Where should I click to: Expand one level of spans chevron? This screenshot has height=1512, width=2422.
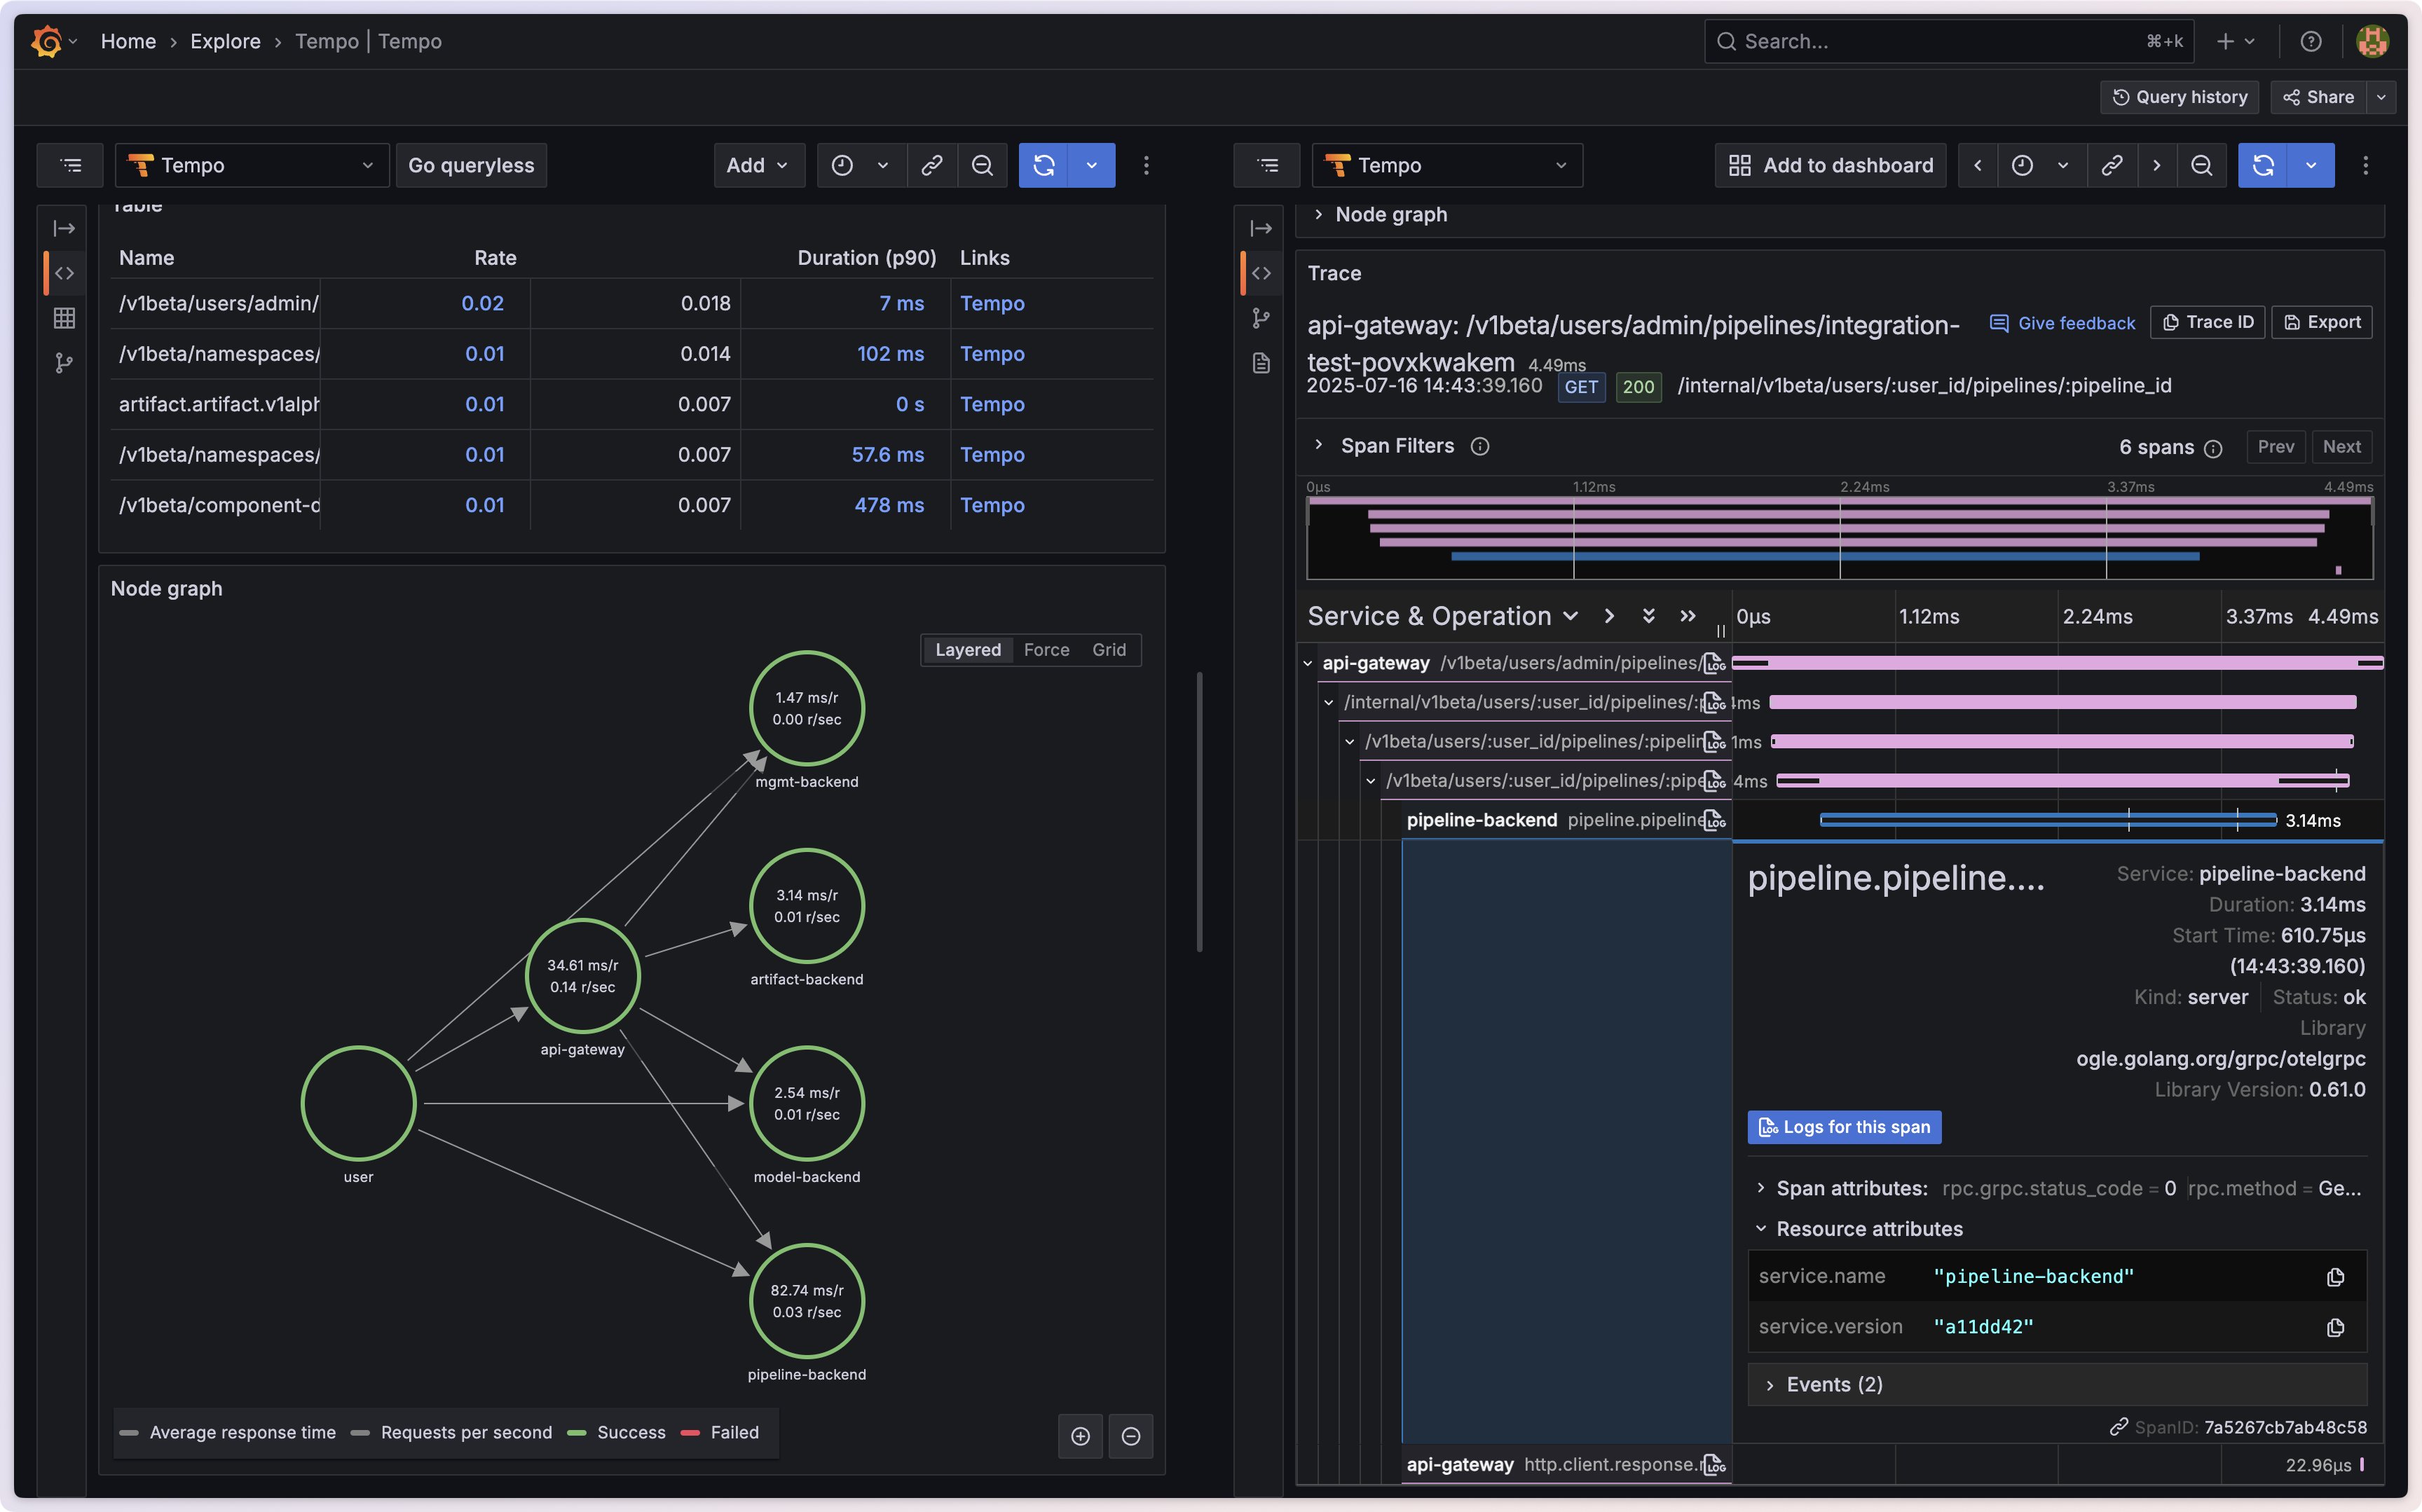tap(1609, 616)
